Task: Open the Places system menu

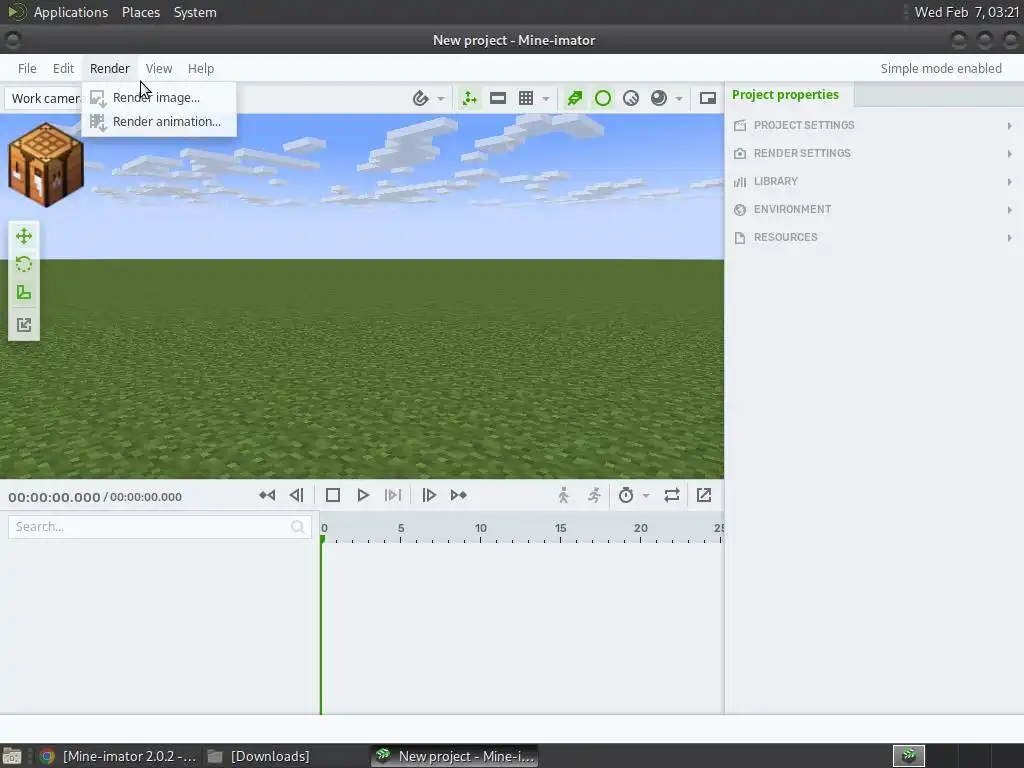Action: coord(141,12)
